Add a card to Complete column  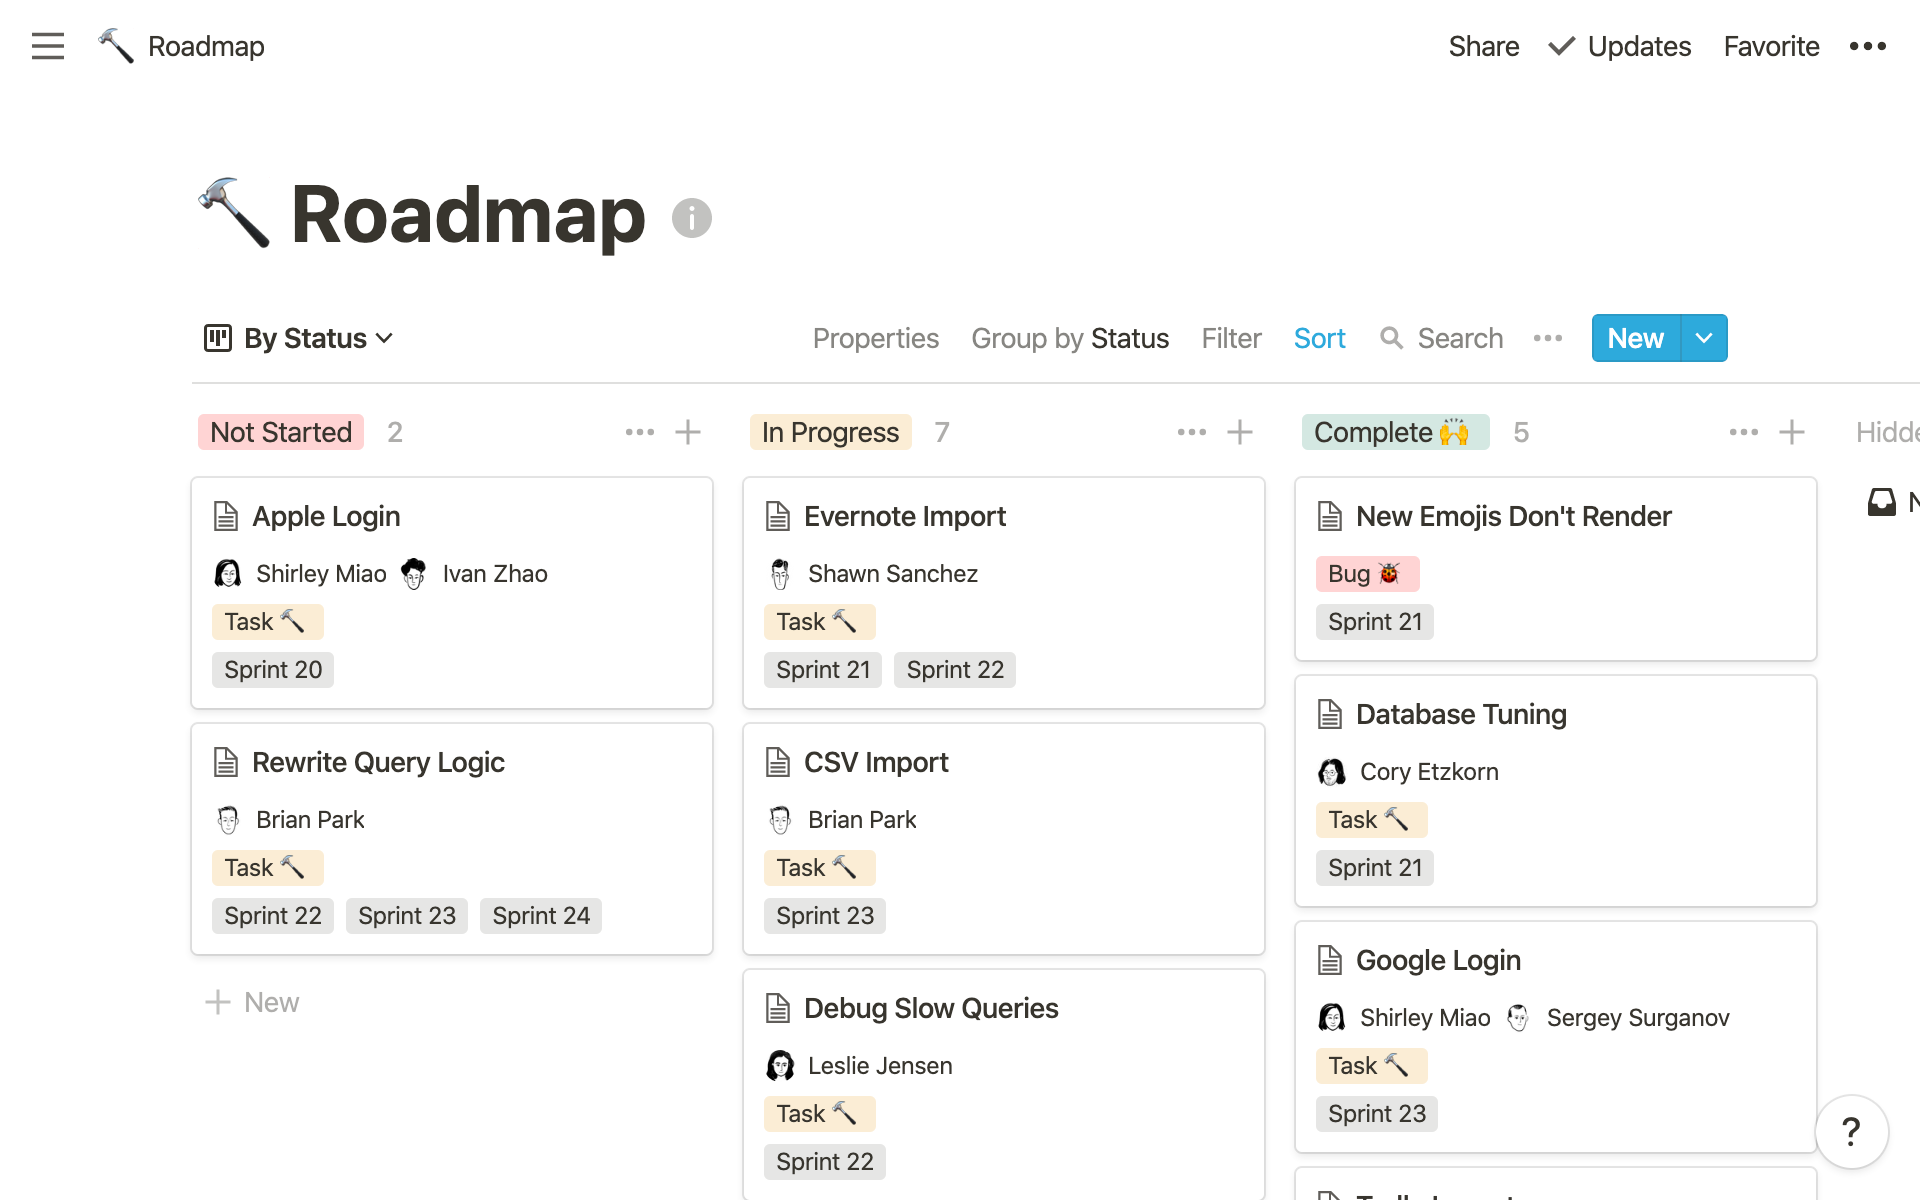tap(1792, 432)
